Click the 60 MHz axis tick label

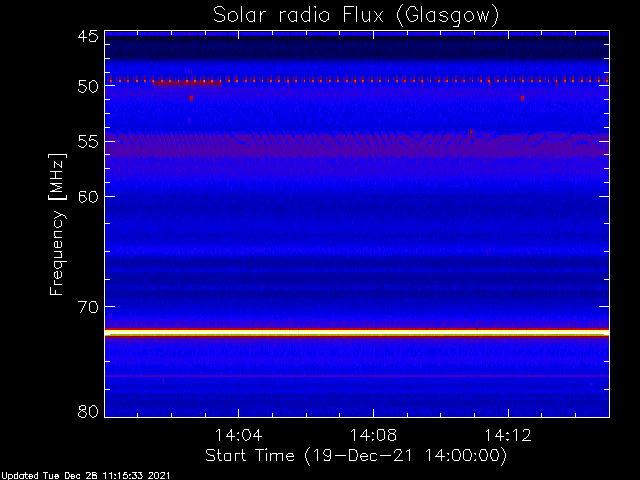(88, 196)
